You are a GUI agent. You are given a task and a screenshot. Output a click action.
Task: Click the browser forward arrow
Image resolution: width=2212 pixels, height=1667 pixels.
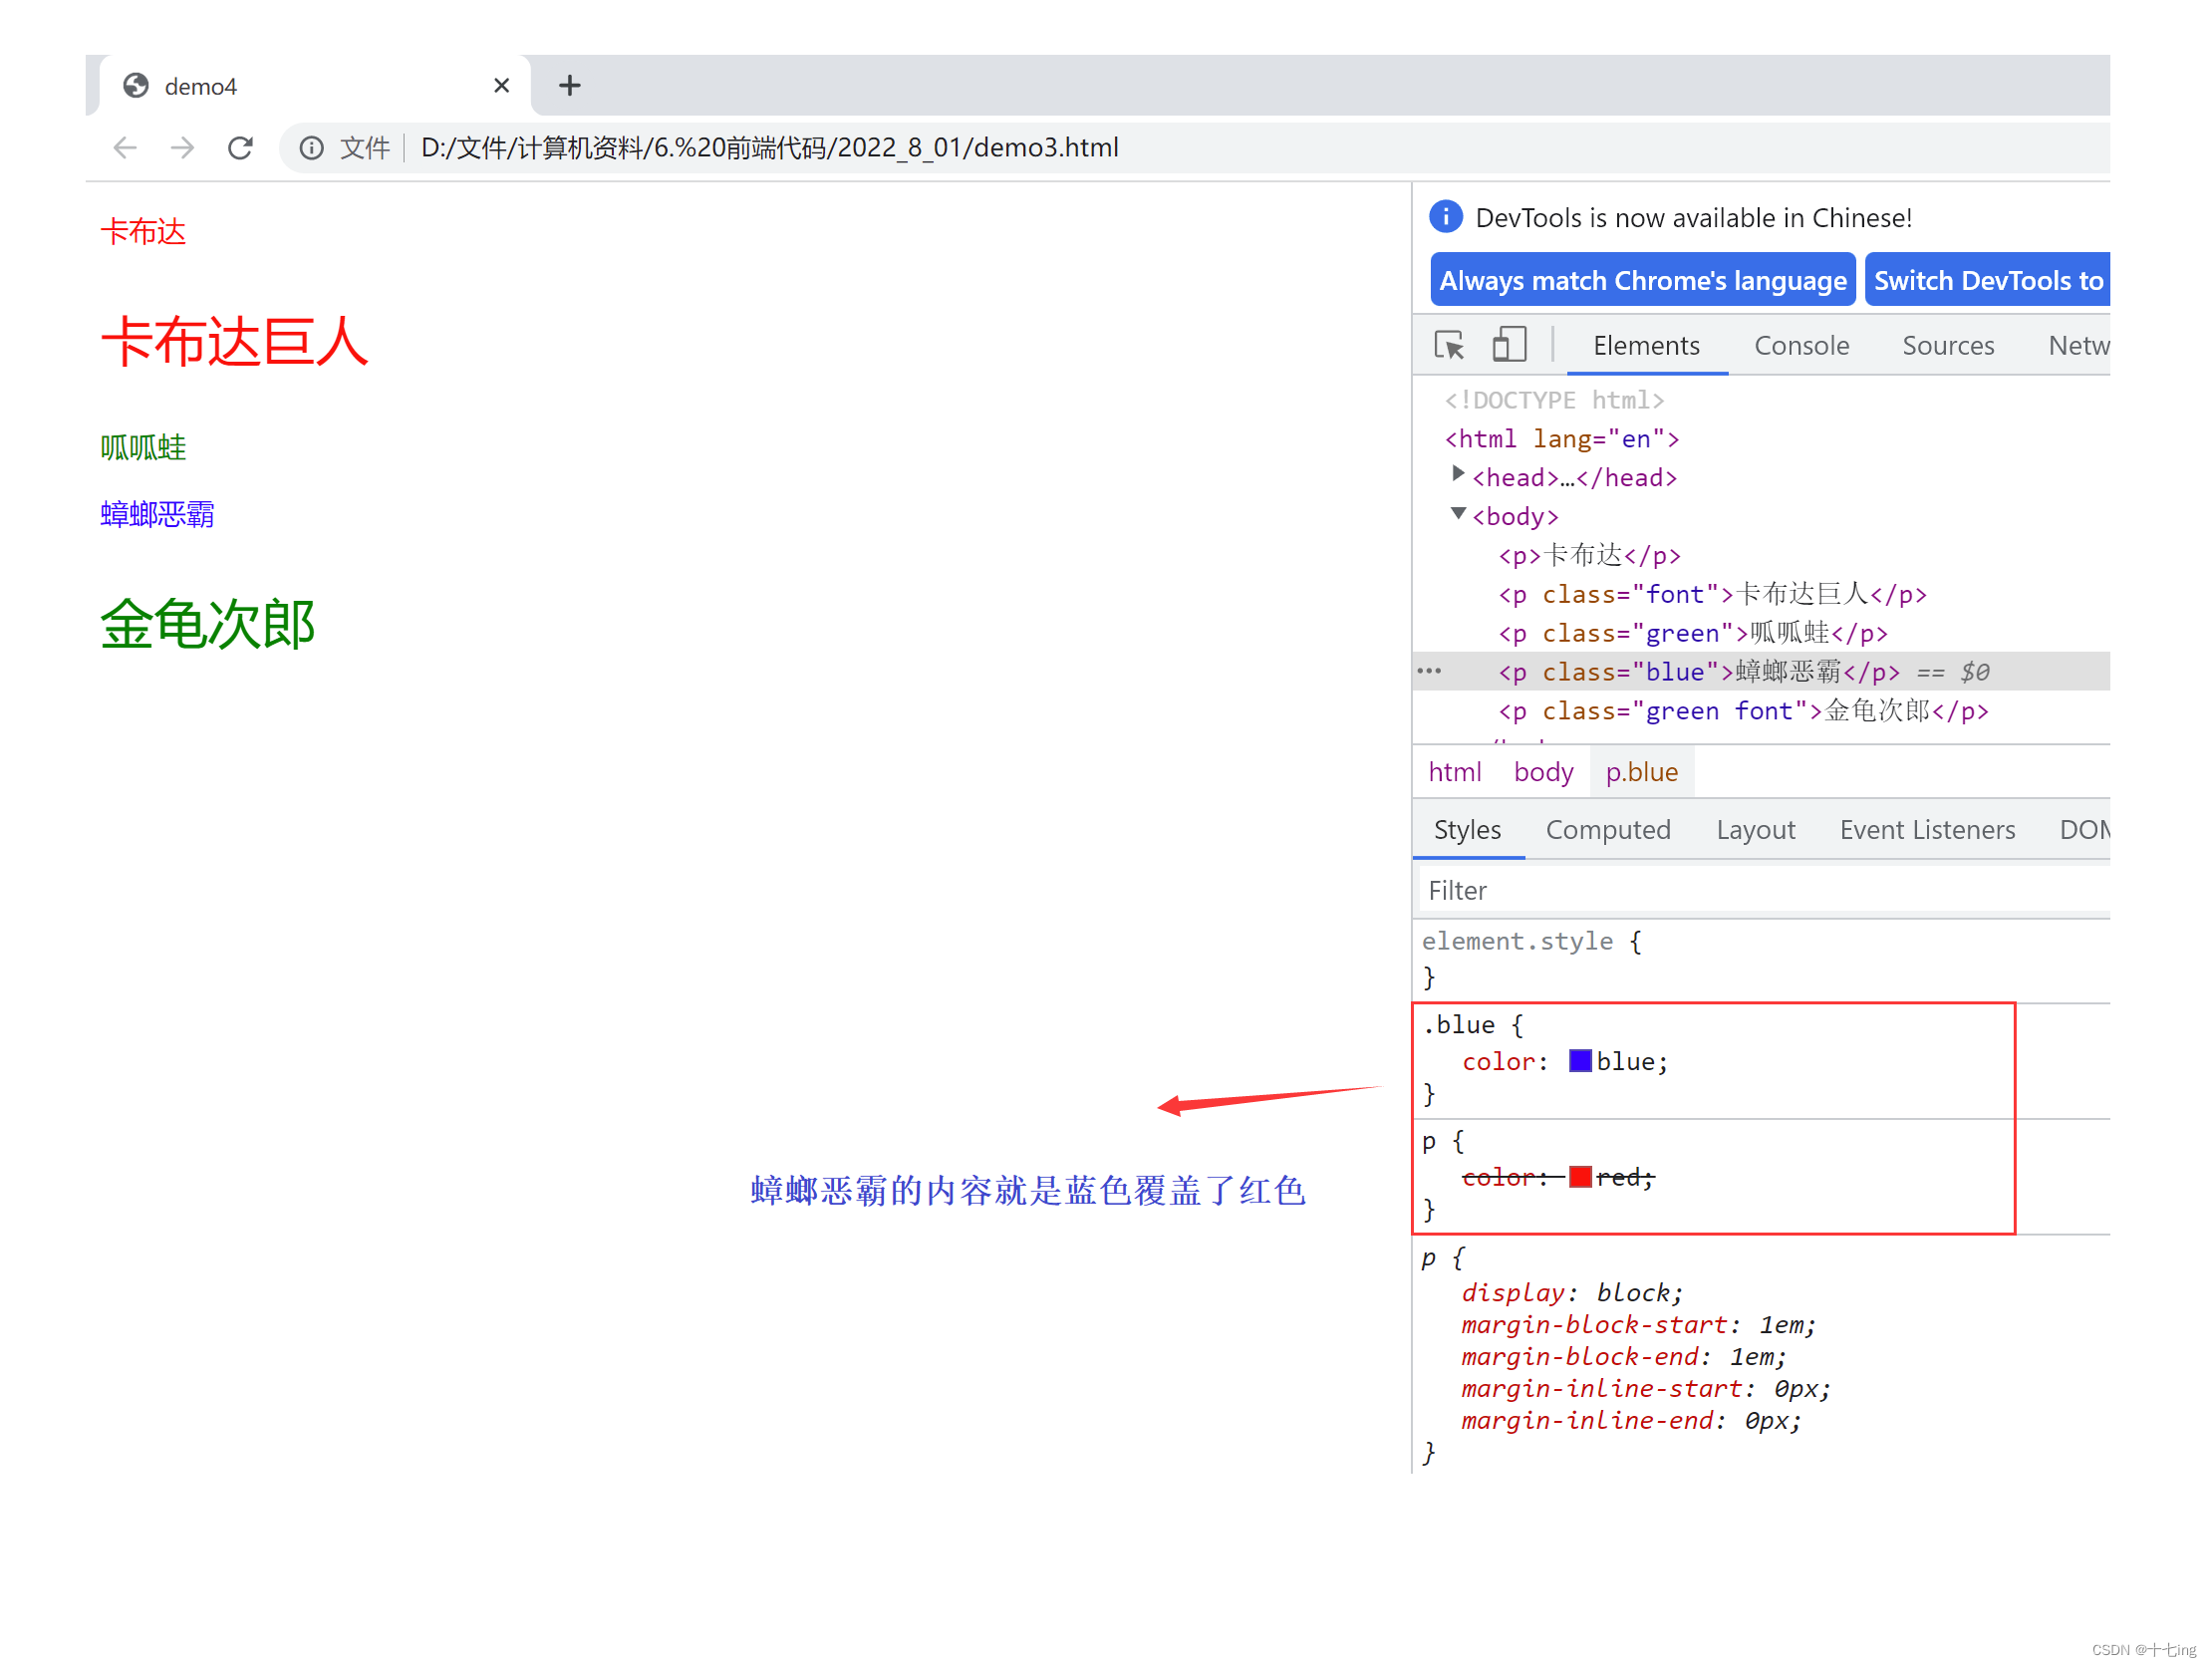182,148
